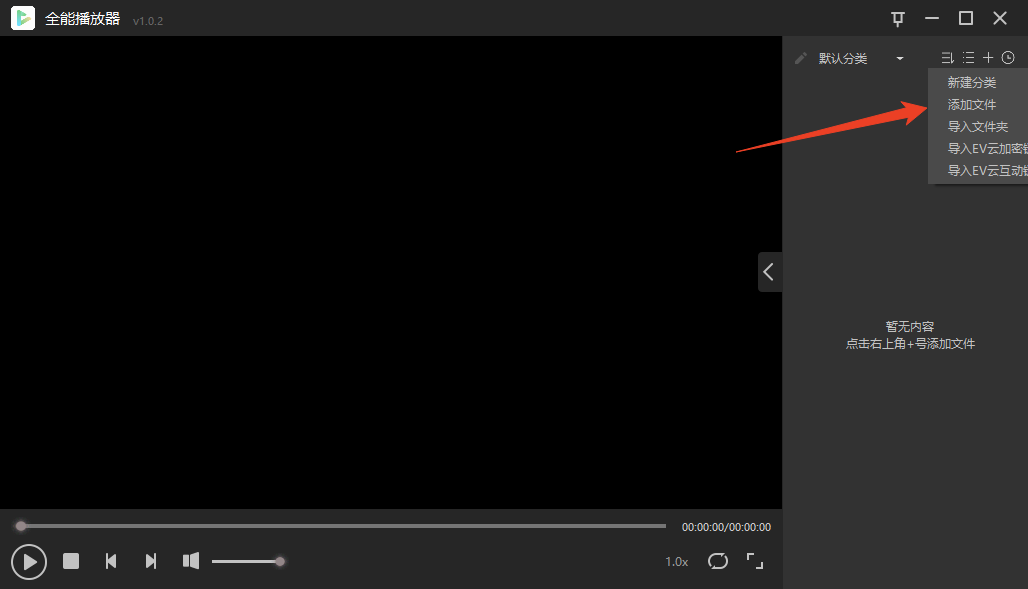Screen dimensions: 1028x589
Task: Click the pencil icon to rename category
Action: (800, 58)
